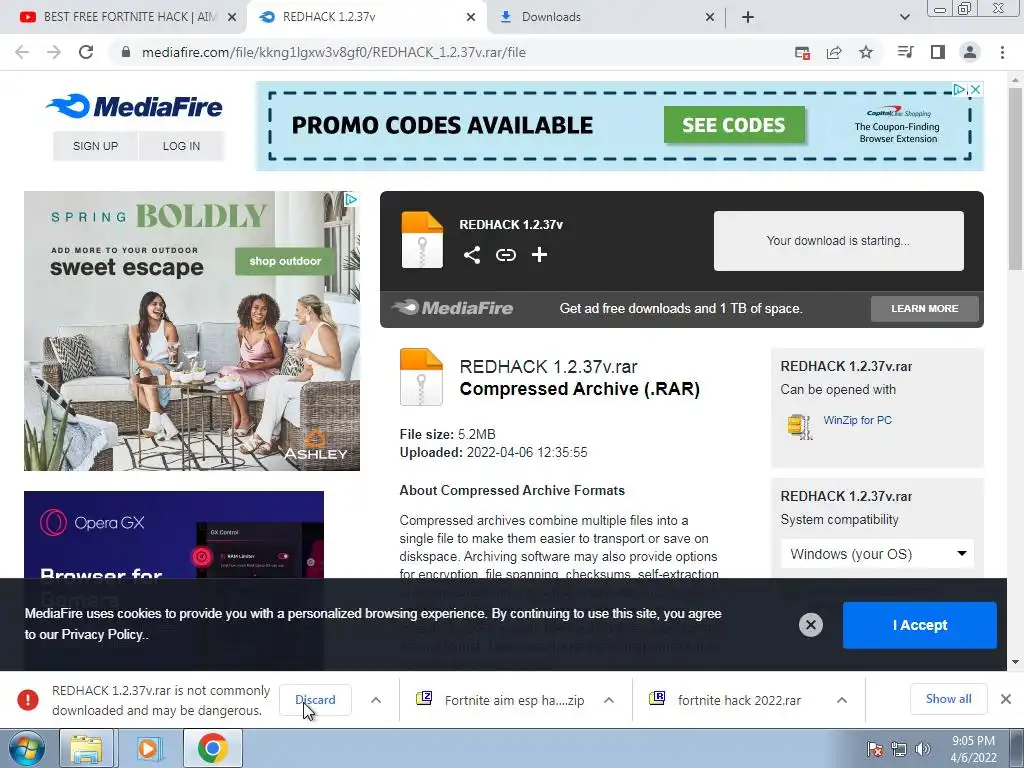The height and width of the screenshot is (768, 1024).
Task: Open the share page icon in address bar
Action: tap(834, 52)
